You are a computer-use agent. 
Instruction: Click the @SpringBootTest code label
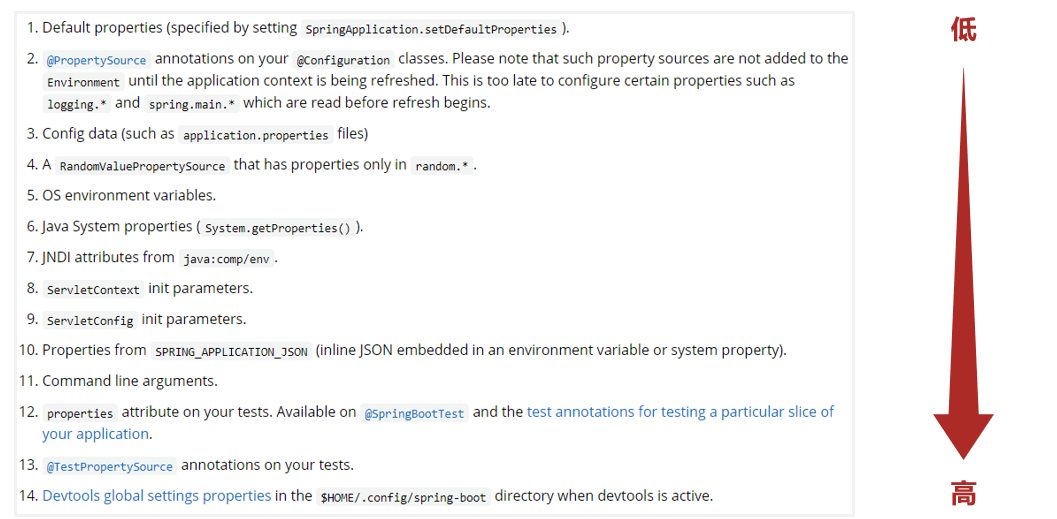[x=414, y=413]
